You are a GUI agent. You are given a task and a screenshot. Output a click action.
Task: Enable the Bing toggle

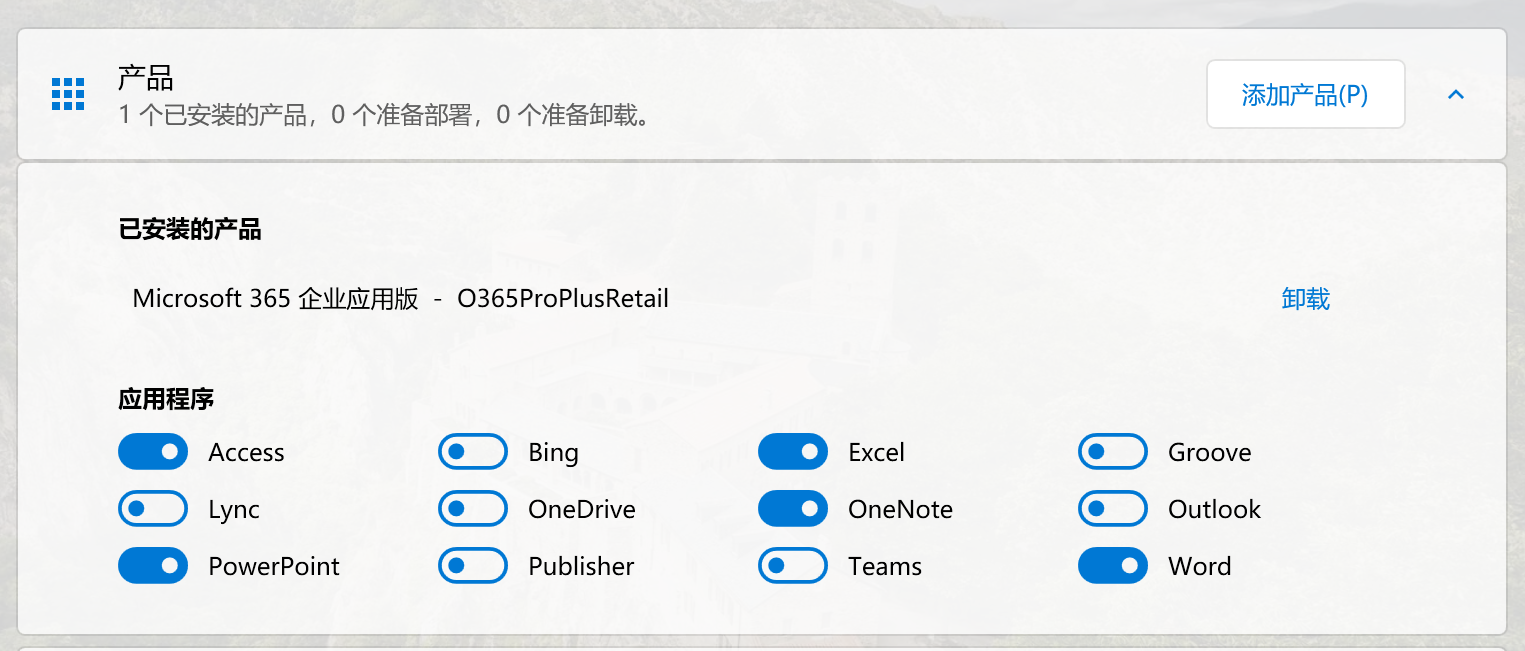coord(473,452)
